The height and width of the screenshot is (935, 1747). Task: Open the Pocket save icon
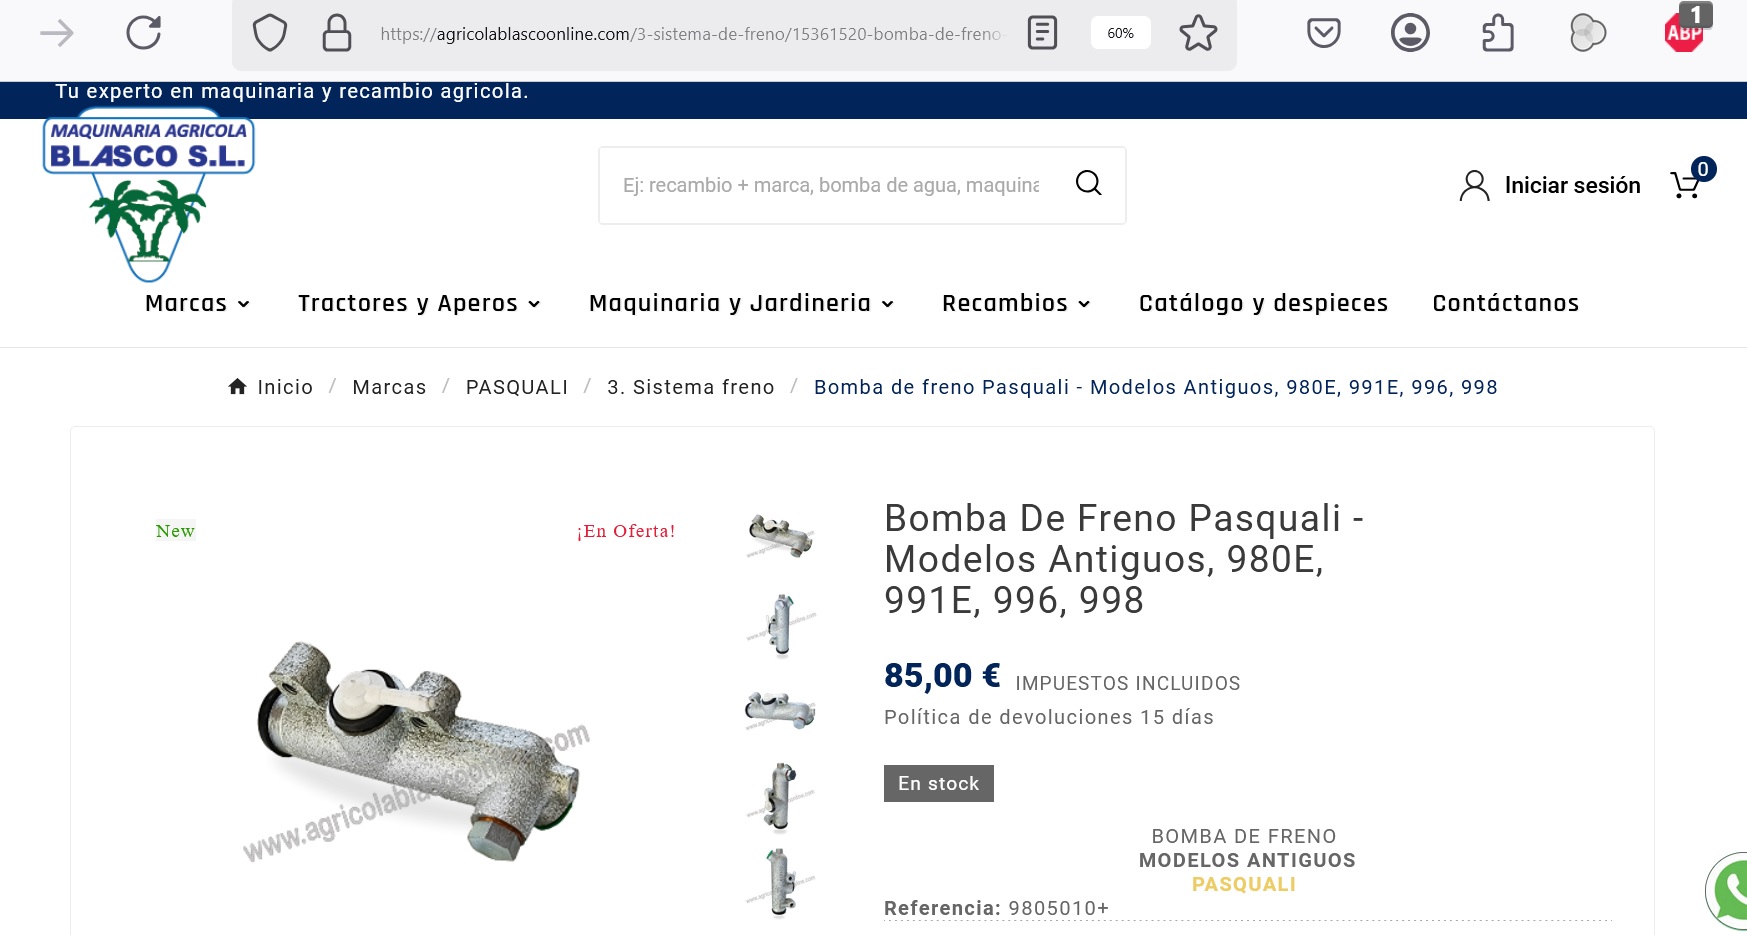click(x=1324, y=33)
